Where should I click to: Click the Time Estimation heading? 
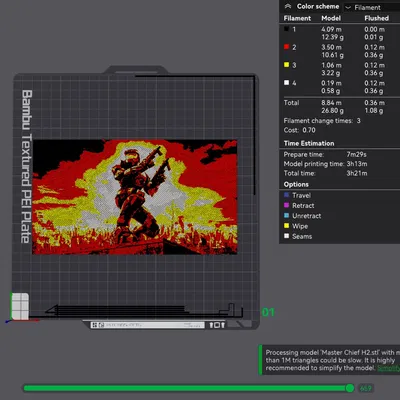click(309, 143)
